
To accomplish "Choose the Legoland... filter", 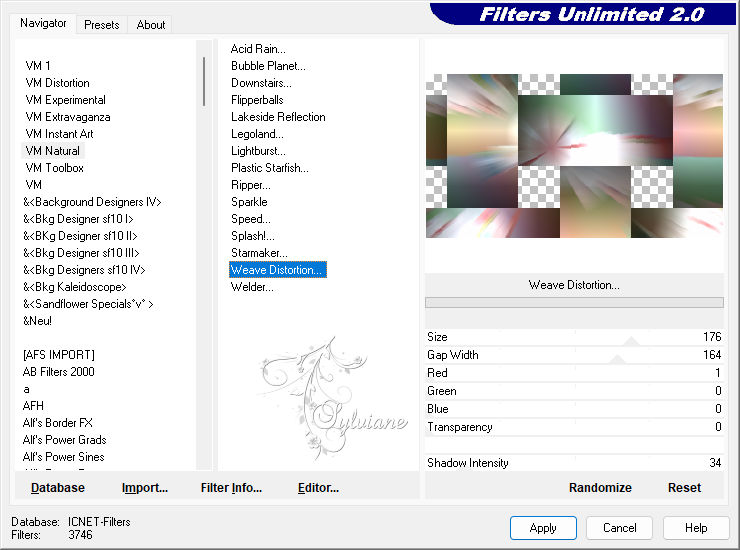I will (257, 134).
